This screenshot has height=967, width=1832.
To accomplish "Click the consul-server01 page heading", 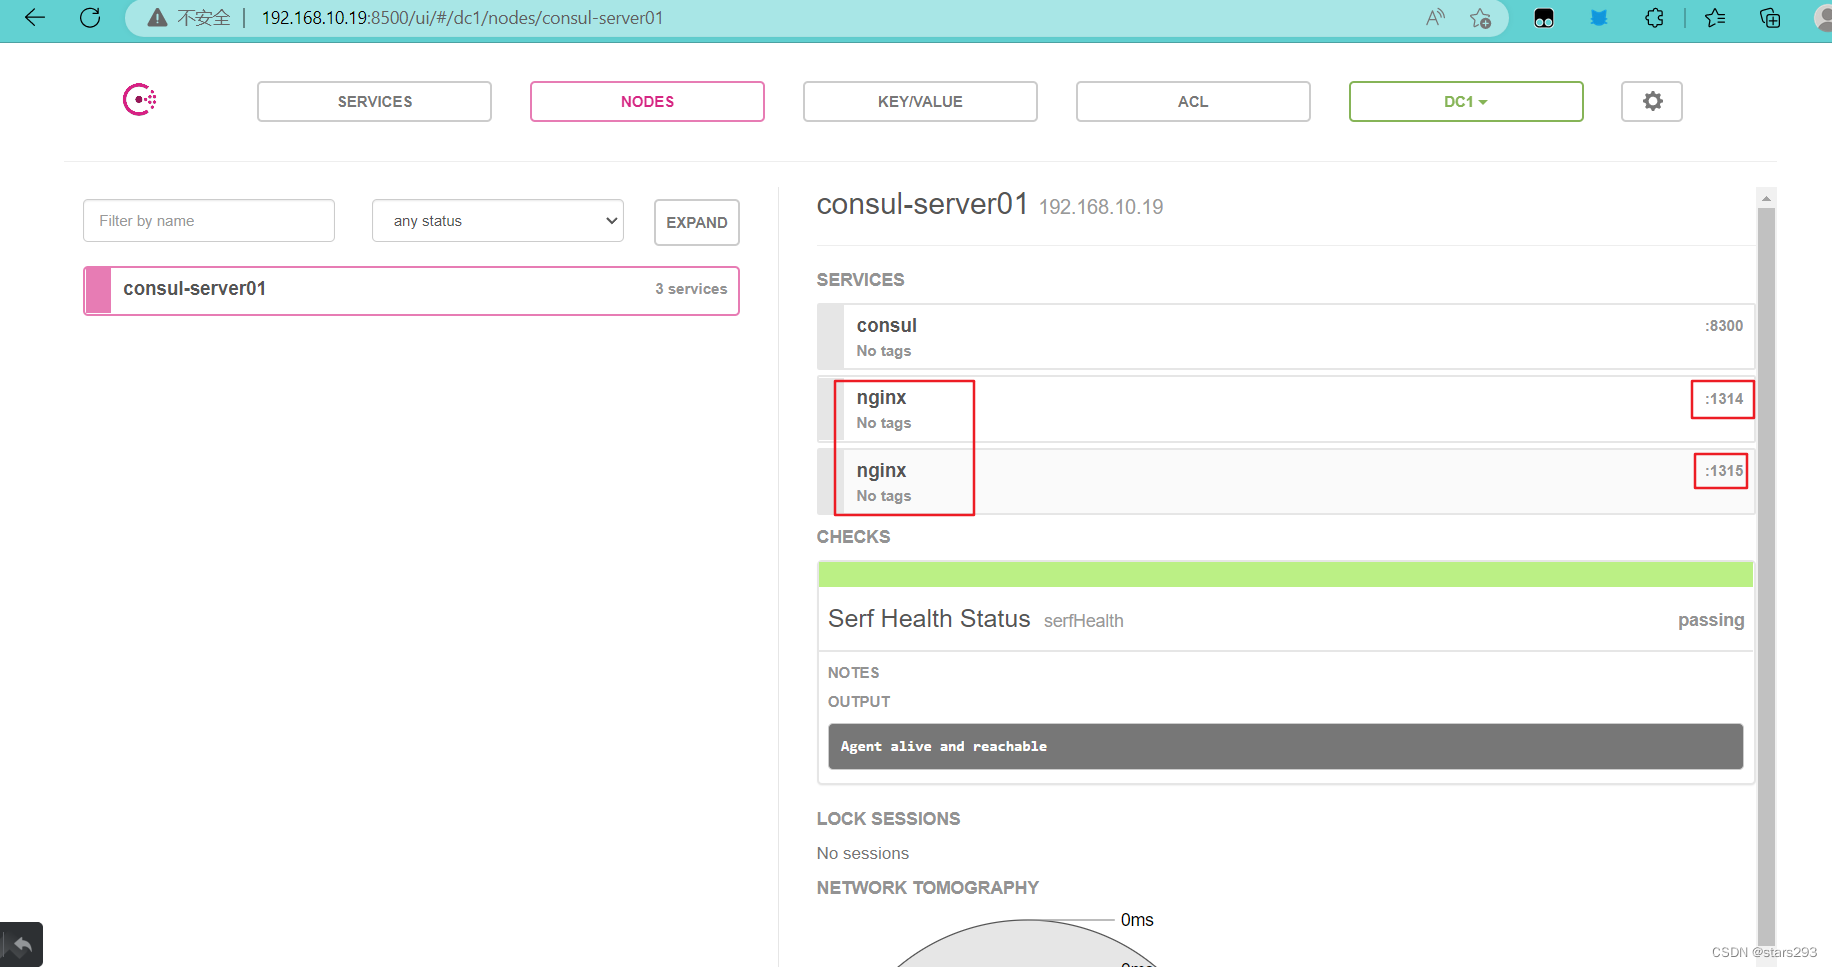I will (922, 204).
